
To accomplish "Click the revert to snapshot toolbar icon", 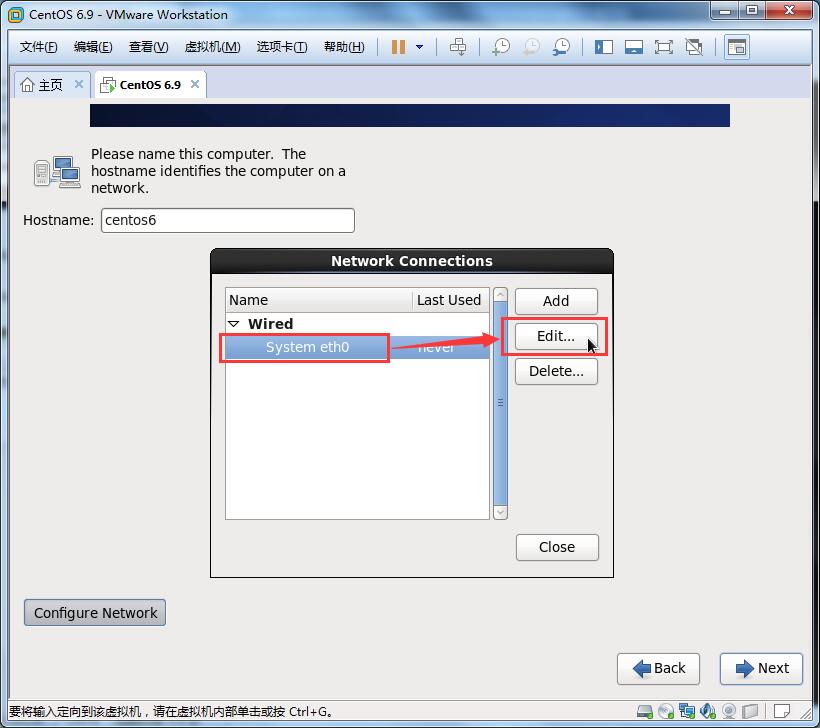I will point(531,47).
